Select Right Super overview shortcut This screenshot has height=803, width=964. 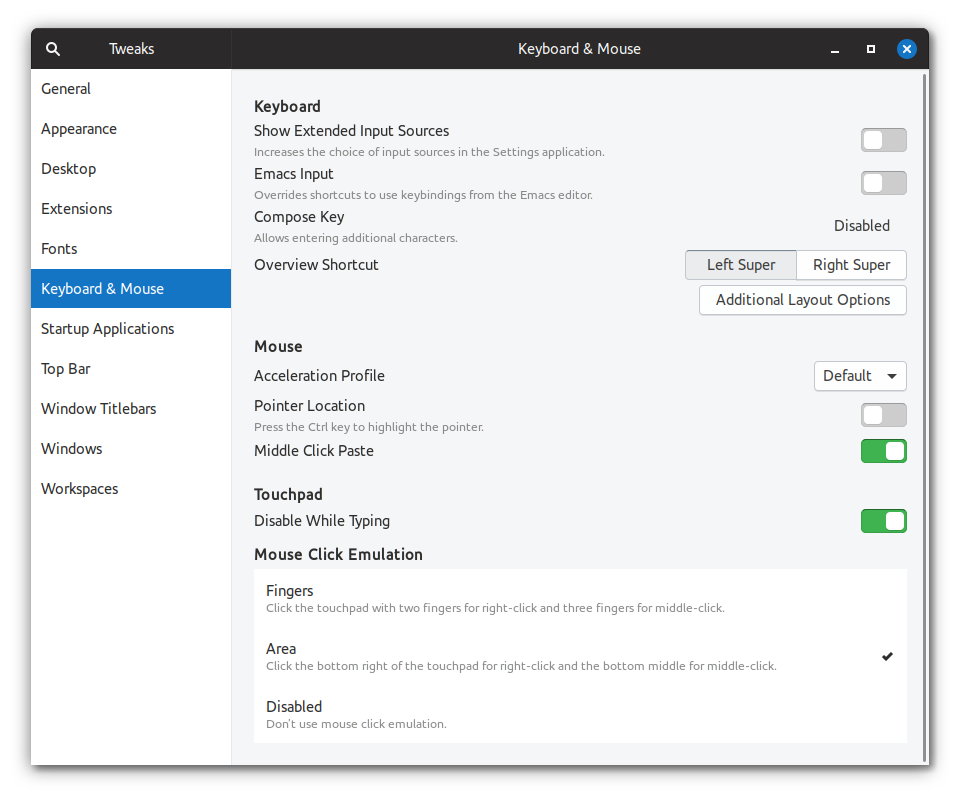(851, 265)
